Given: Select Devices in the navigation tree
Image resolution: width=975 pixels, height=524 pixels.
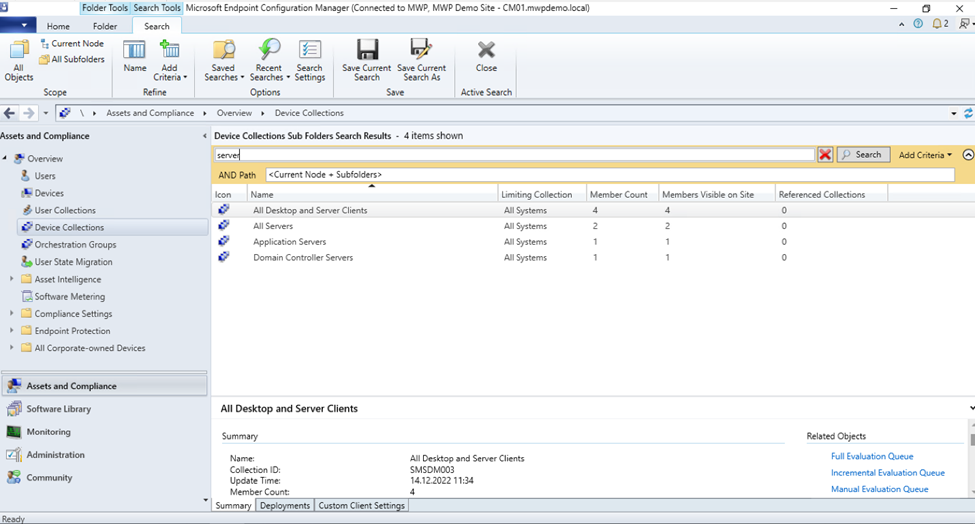Looking at the screenshot, I should (x=49, y=193).
